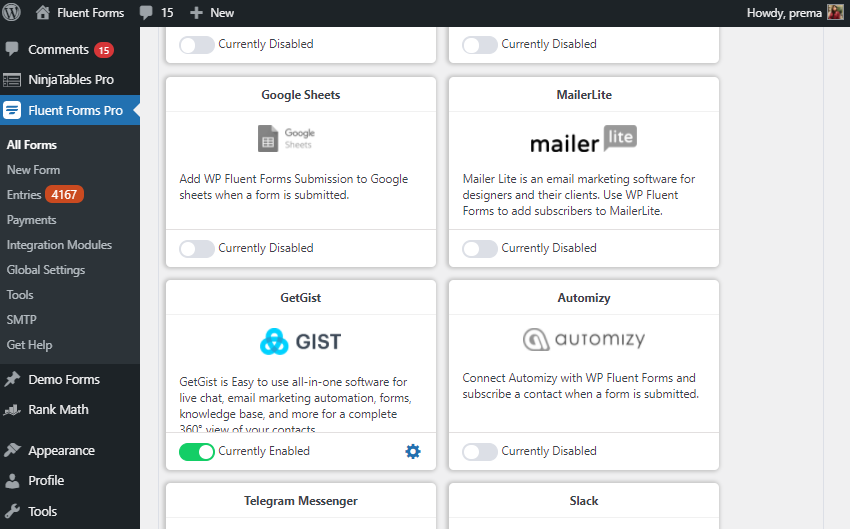Enable the Google Sheets integration toggle

point(197,248)
